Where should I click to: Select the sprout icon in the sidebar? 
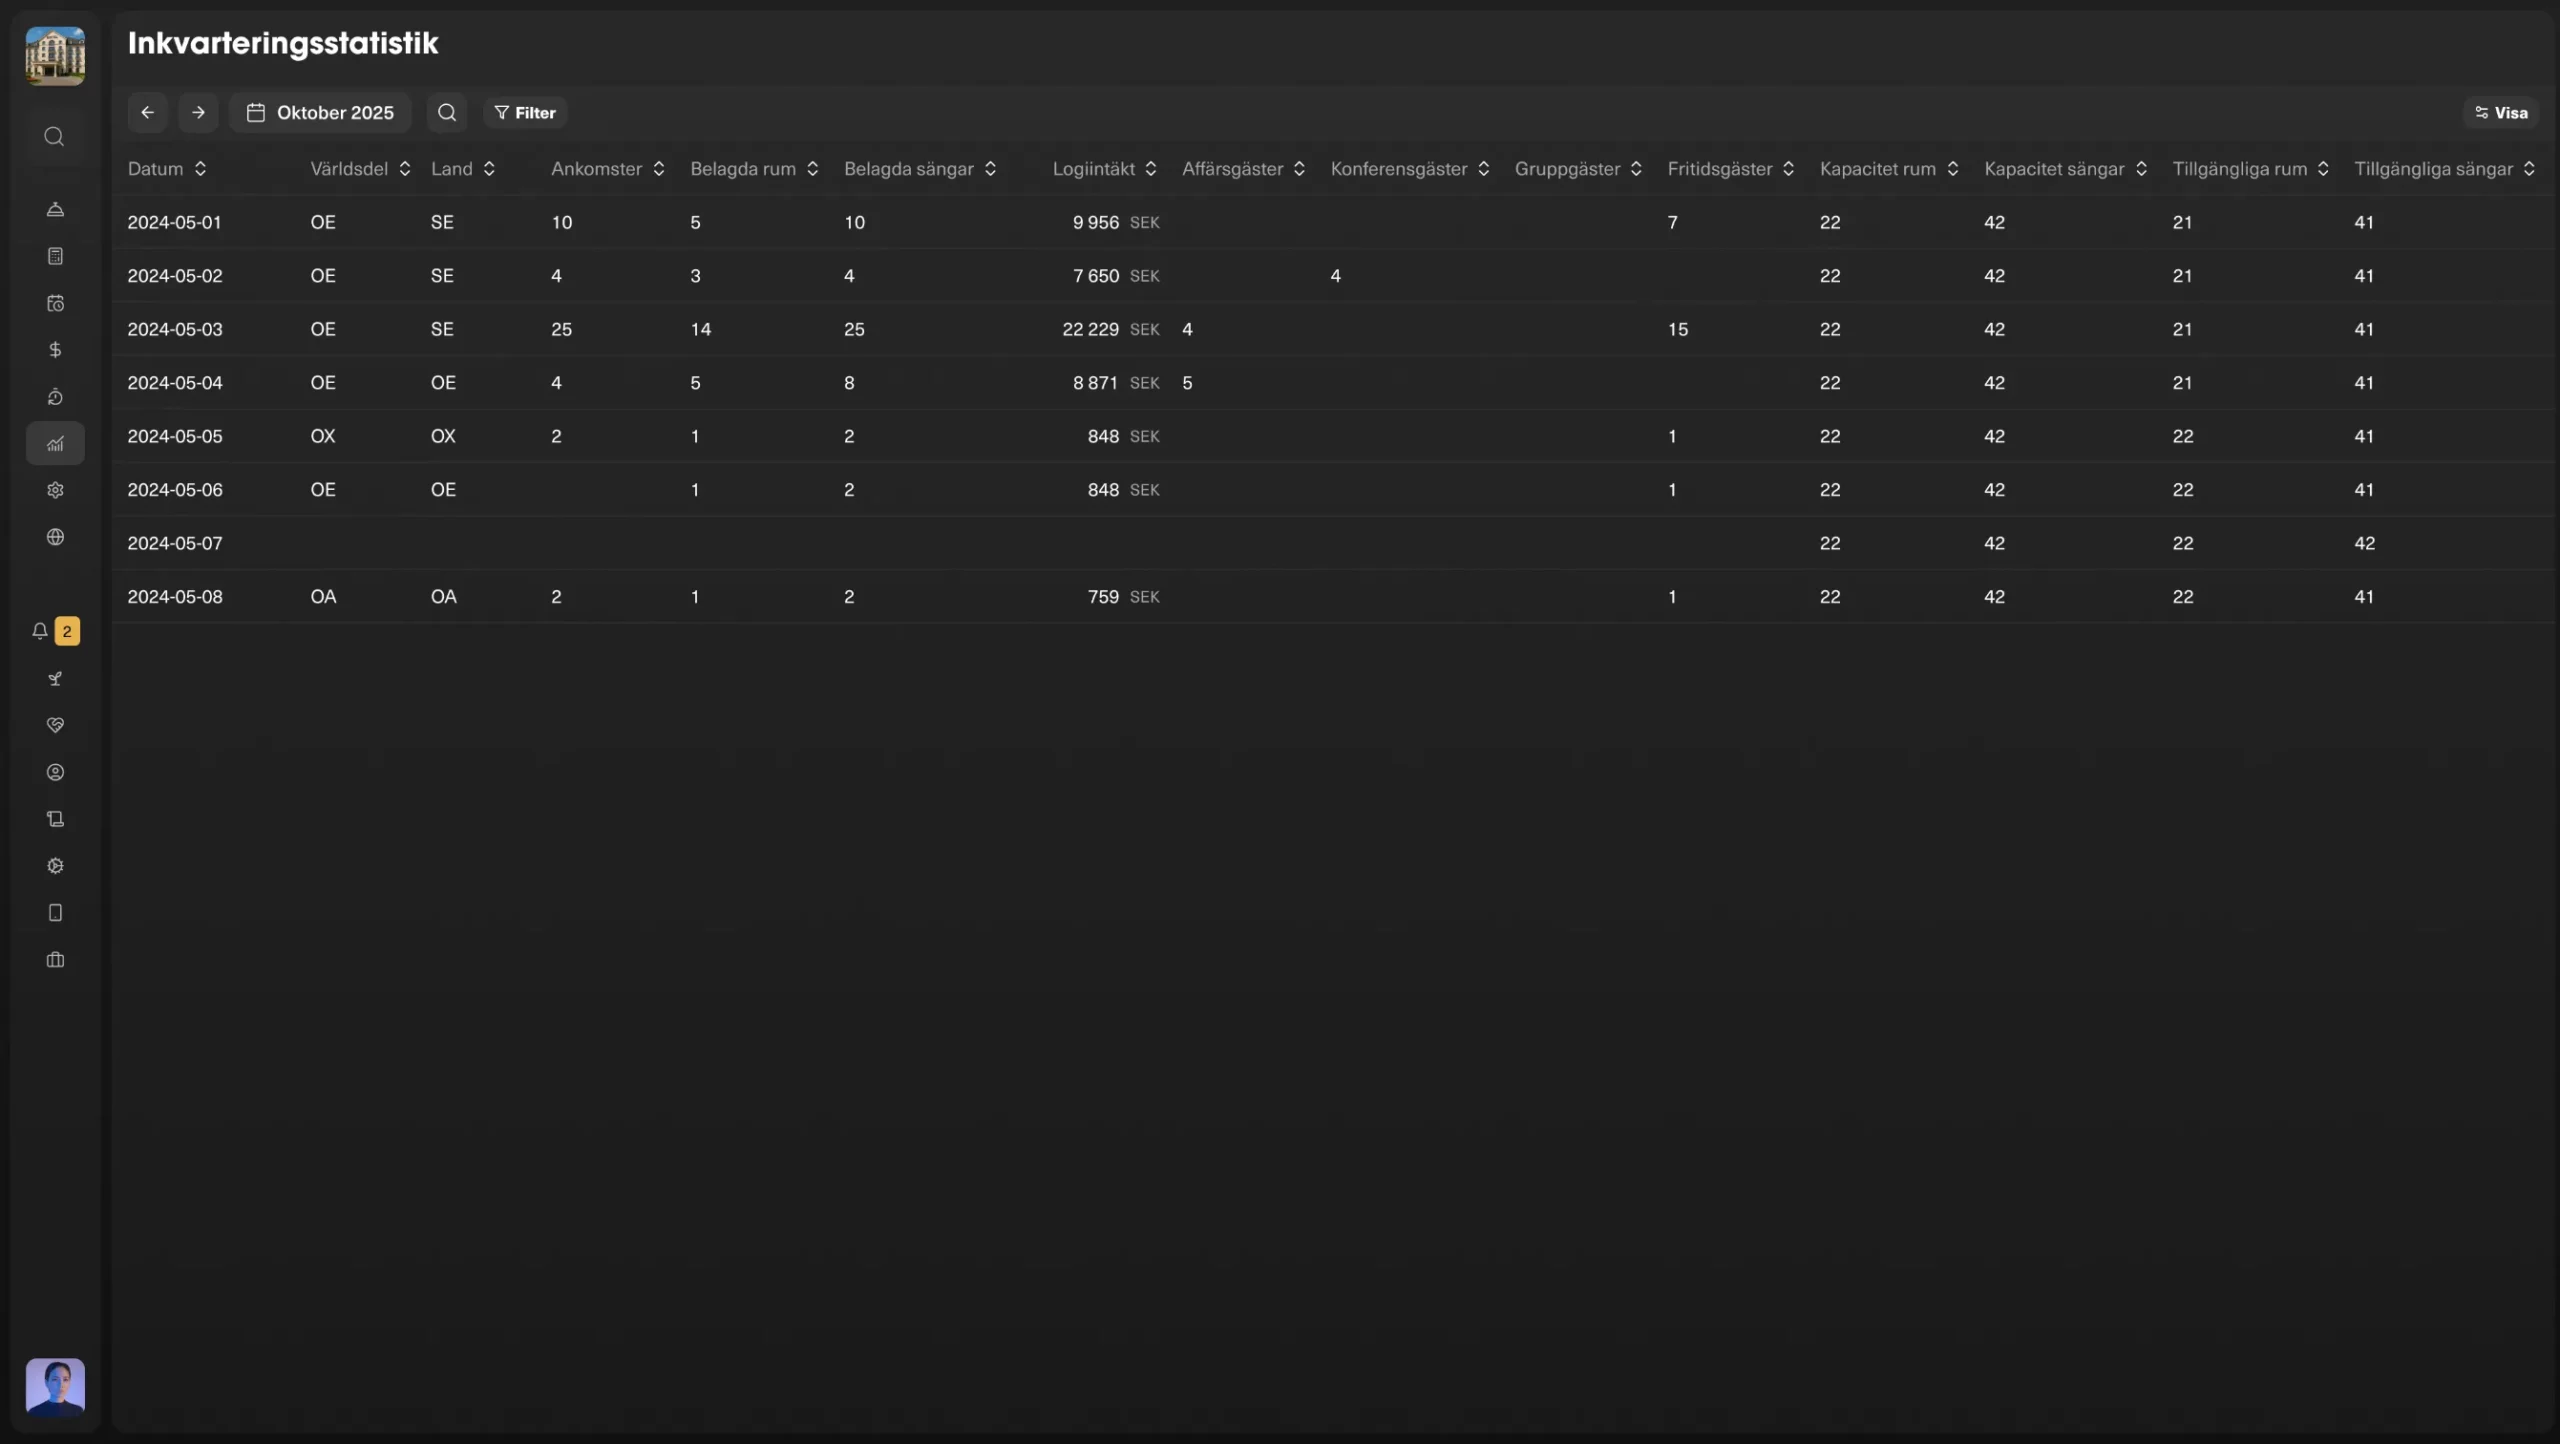coord(55,678)
